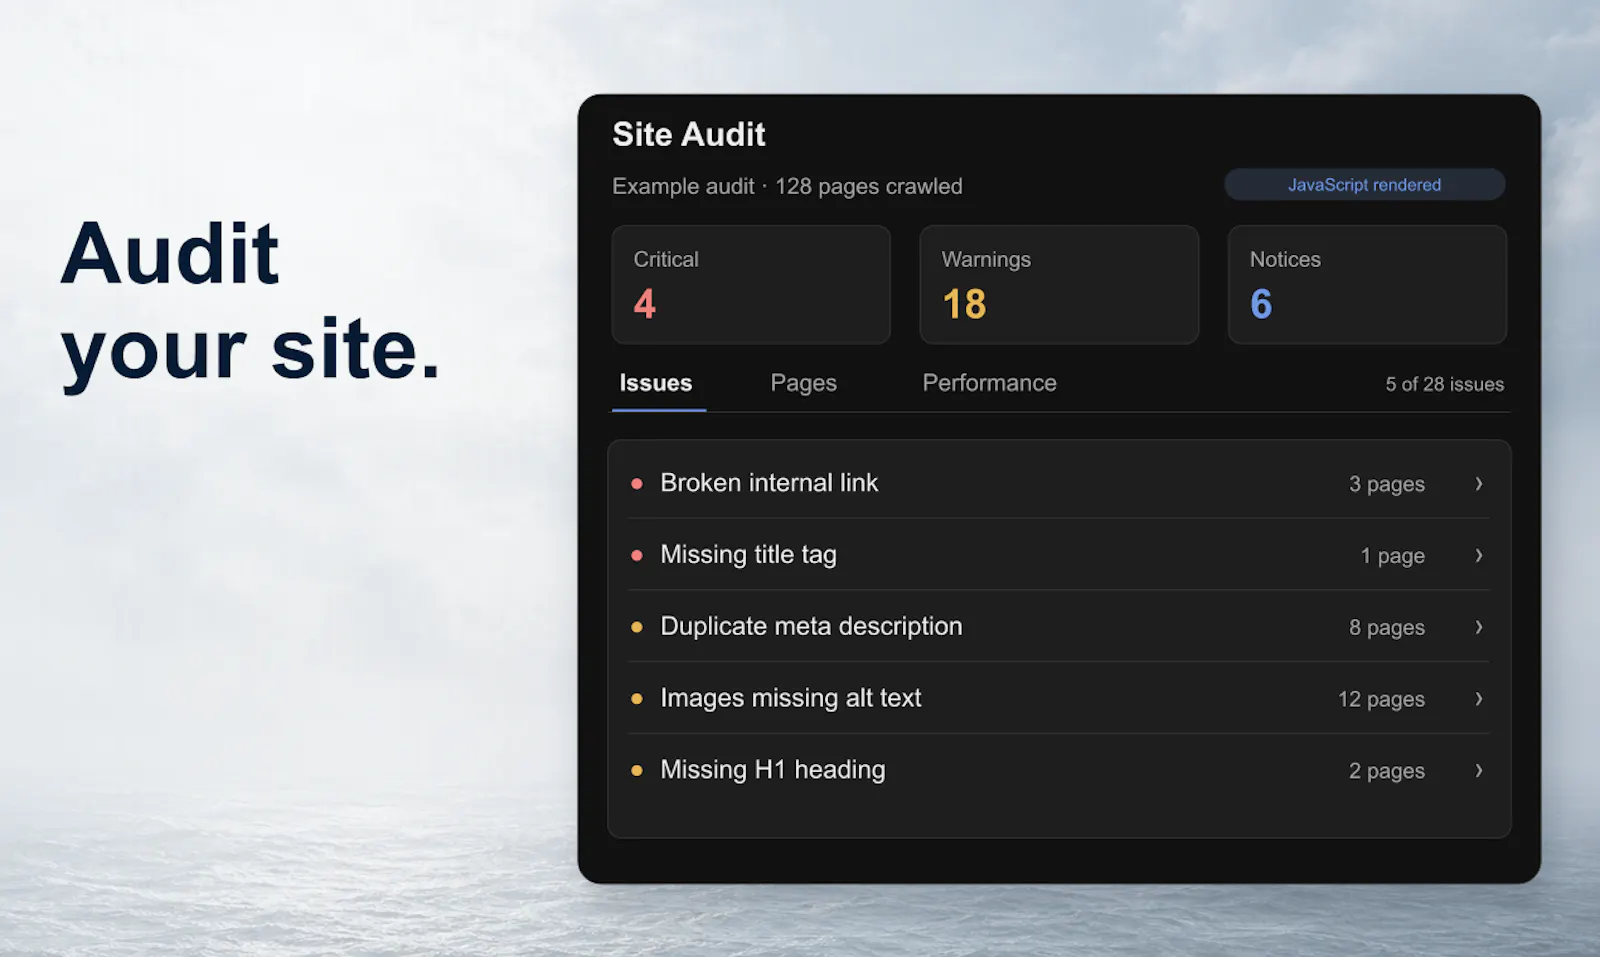This screenshot has height=957, width=1600.
Task: Expand the Images missing alt text chevron
Action: coord(1478,699)
